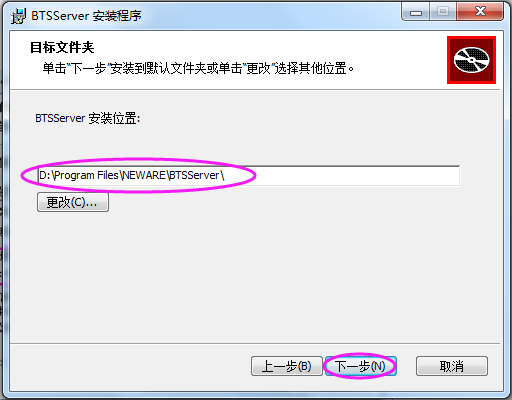The image size is (512, 400).
Task: Focus the install path text field
Action: pyautogui.click(x=249, y=175)
